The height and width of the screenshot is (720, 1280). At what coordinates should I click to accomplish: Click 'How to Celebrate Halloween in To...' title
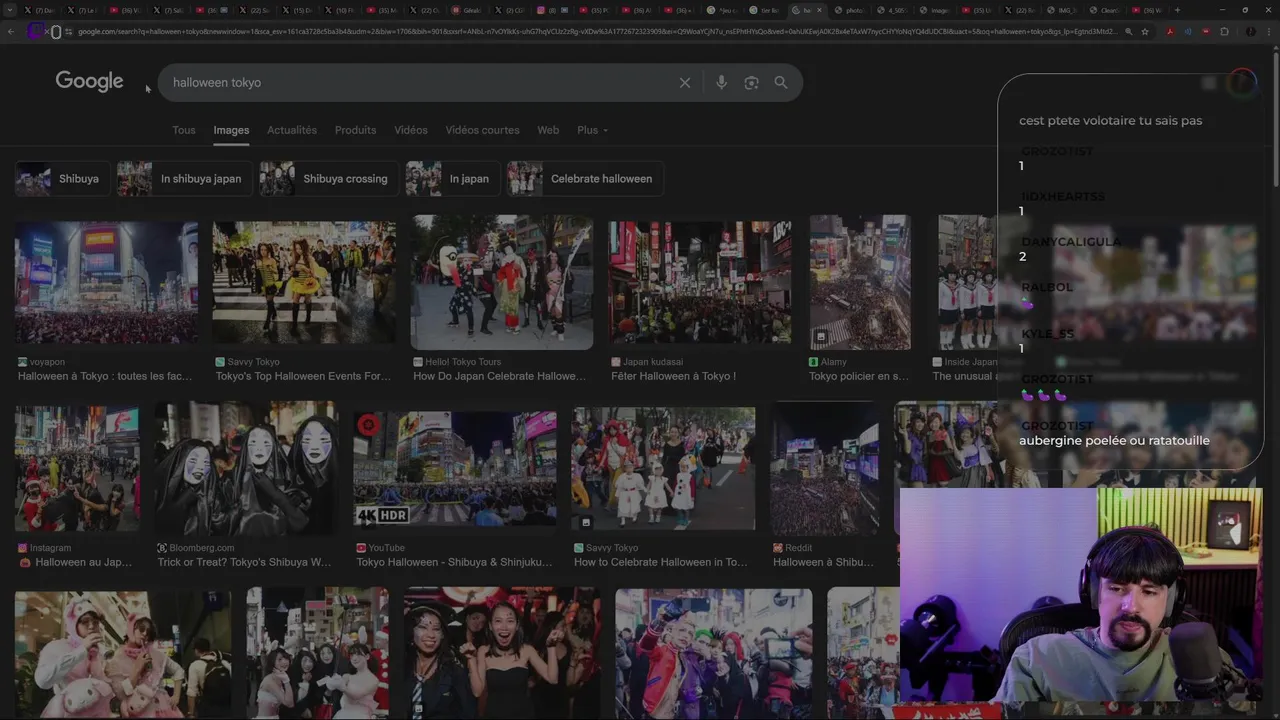point(660,562)
